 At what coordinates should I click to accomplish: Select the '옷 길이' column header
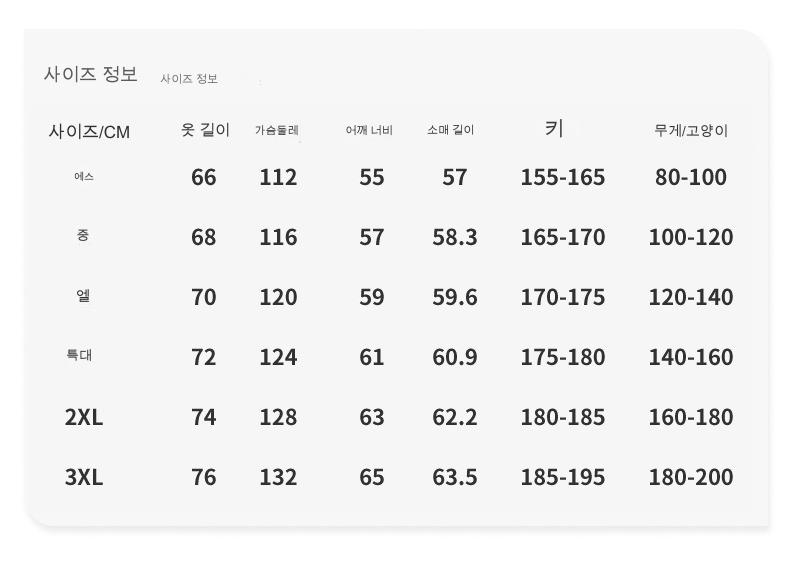click(205, 130)
